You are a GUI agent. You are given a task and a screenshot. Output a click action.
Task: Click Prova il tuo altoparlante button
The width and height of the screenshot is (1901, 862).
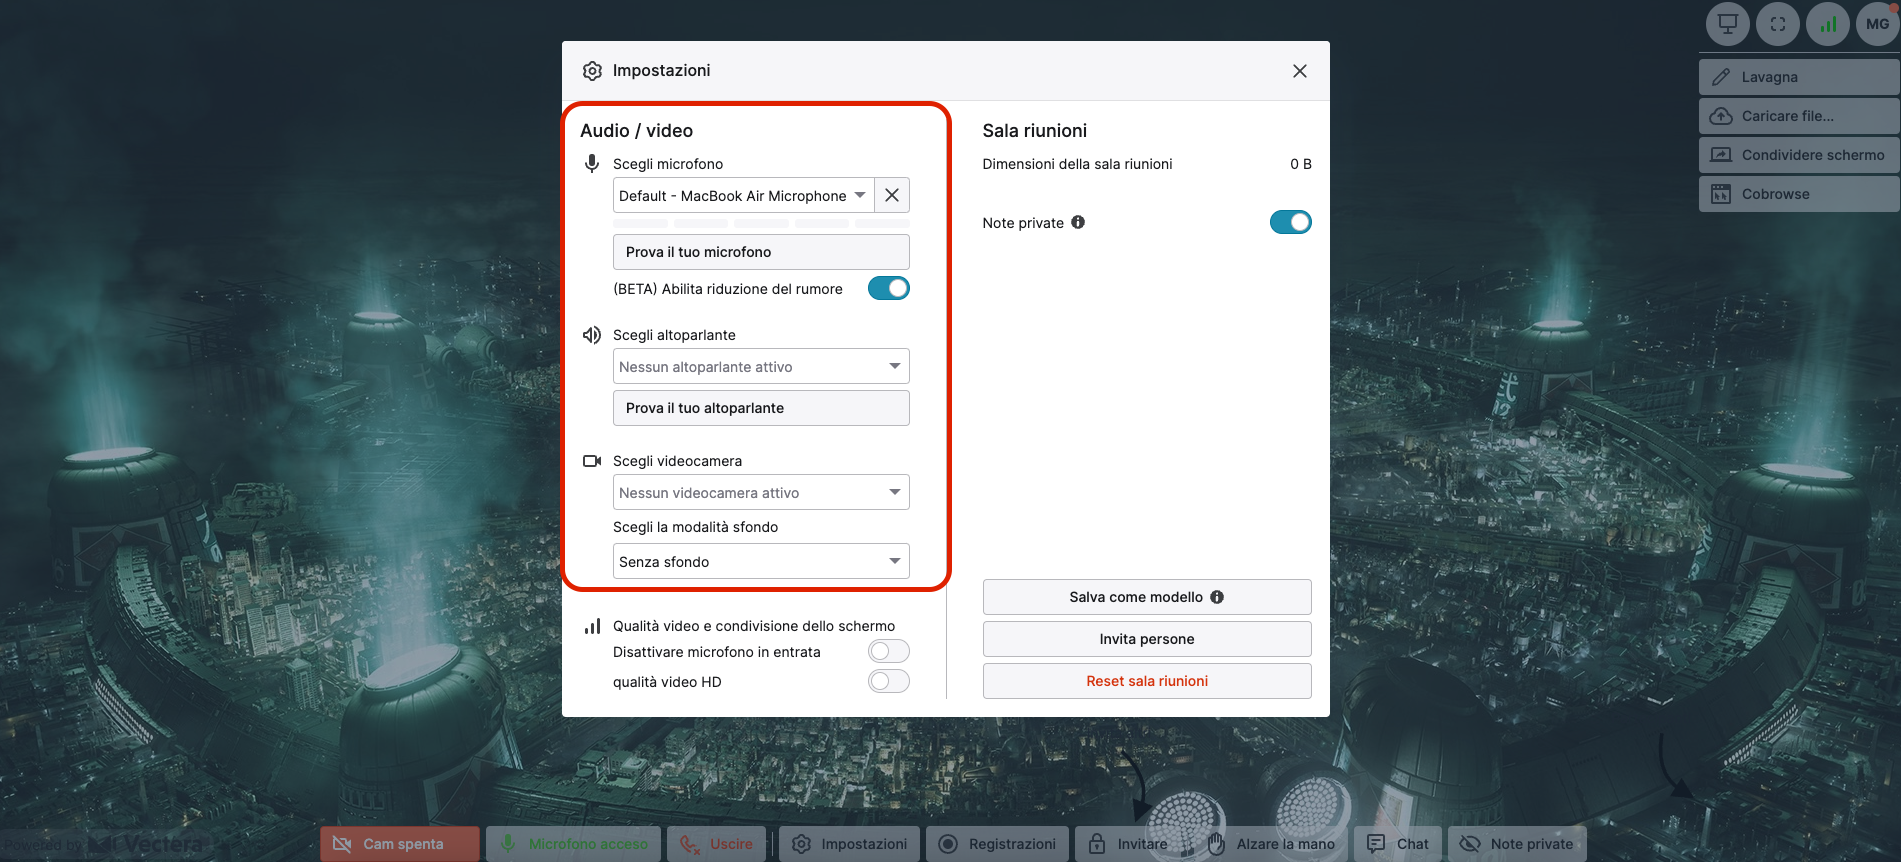pos(761,408)
